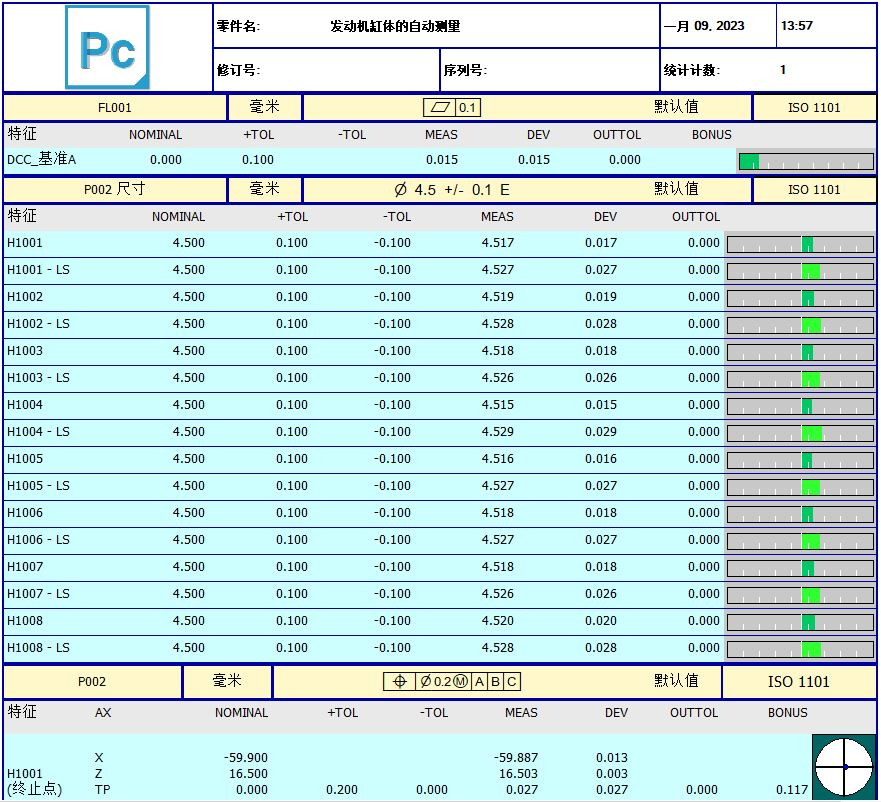Click the flatness symbol in FL001 header
The height and width of the screenshot is (802, 881).
pyautogui.click(x=439, y=108)
